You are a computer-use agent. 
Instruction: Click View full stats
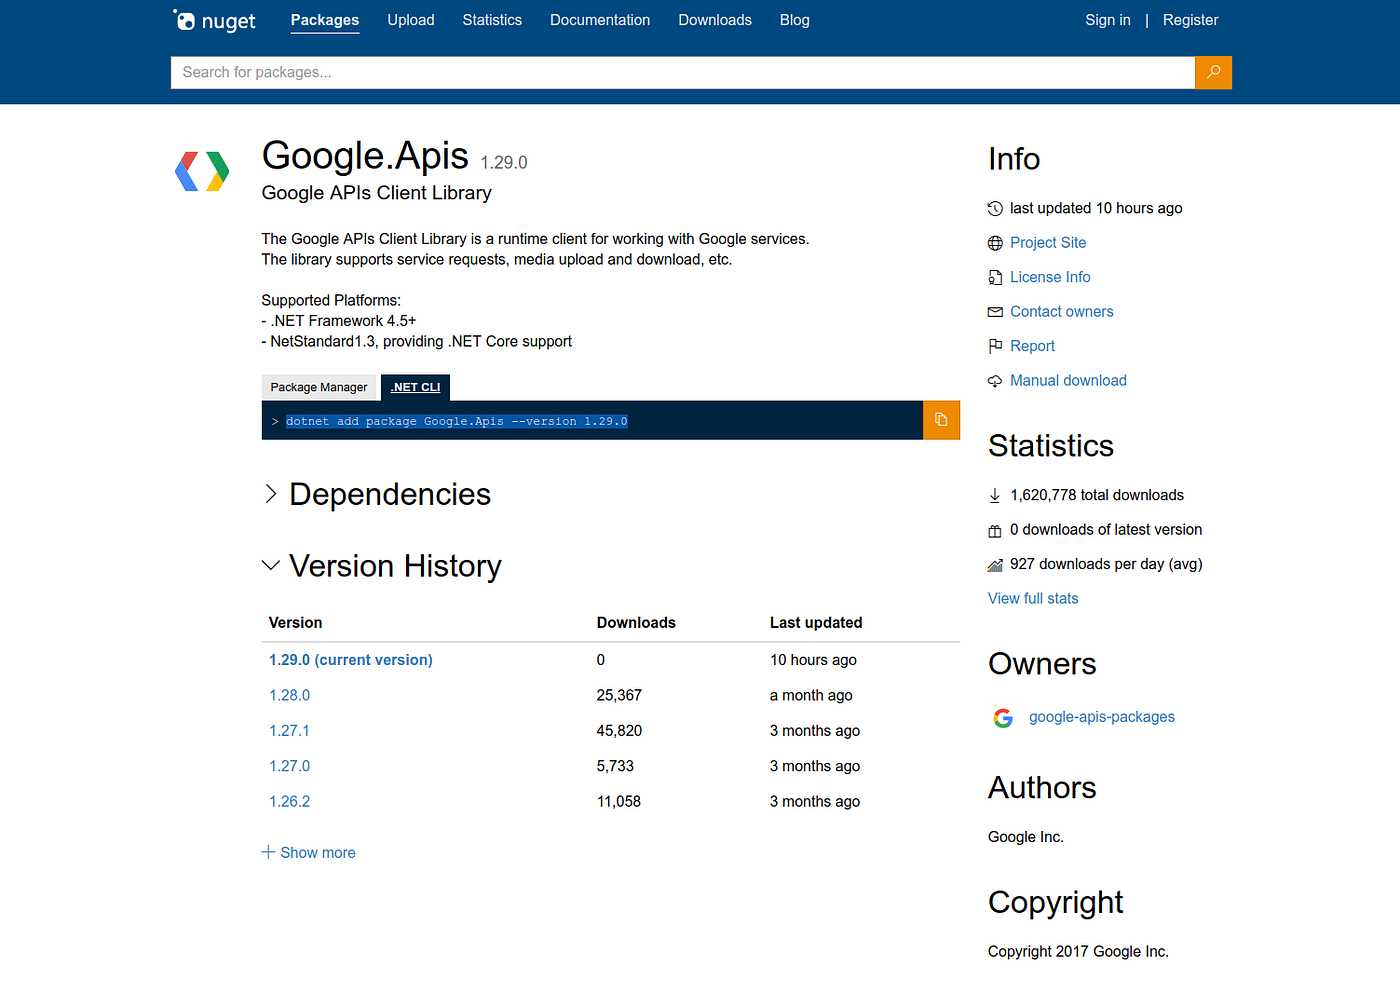[1032, 598]
